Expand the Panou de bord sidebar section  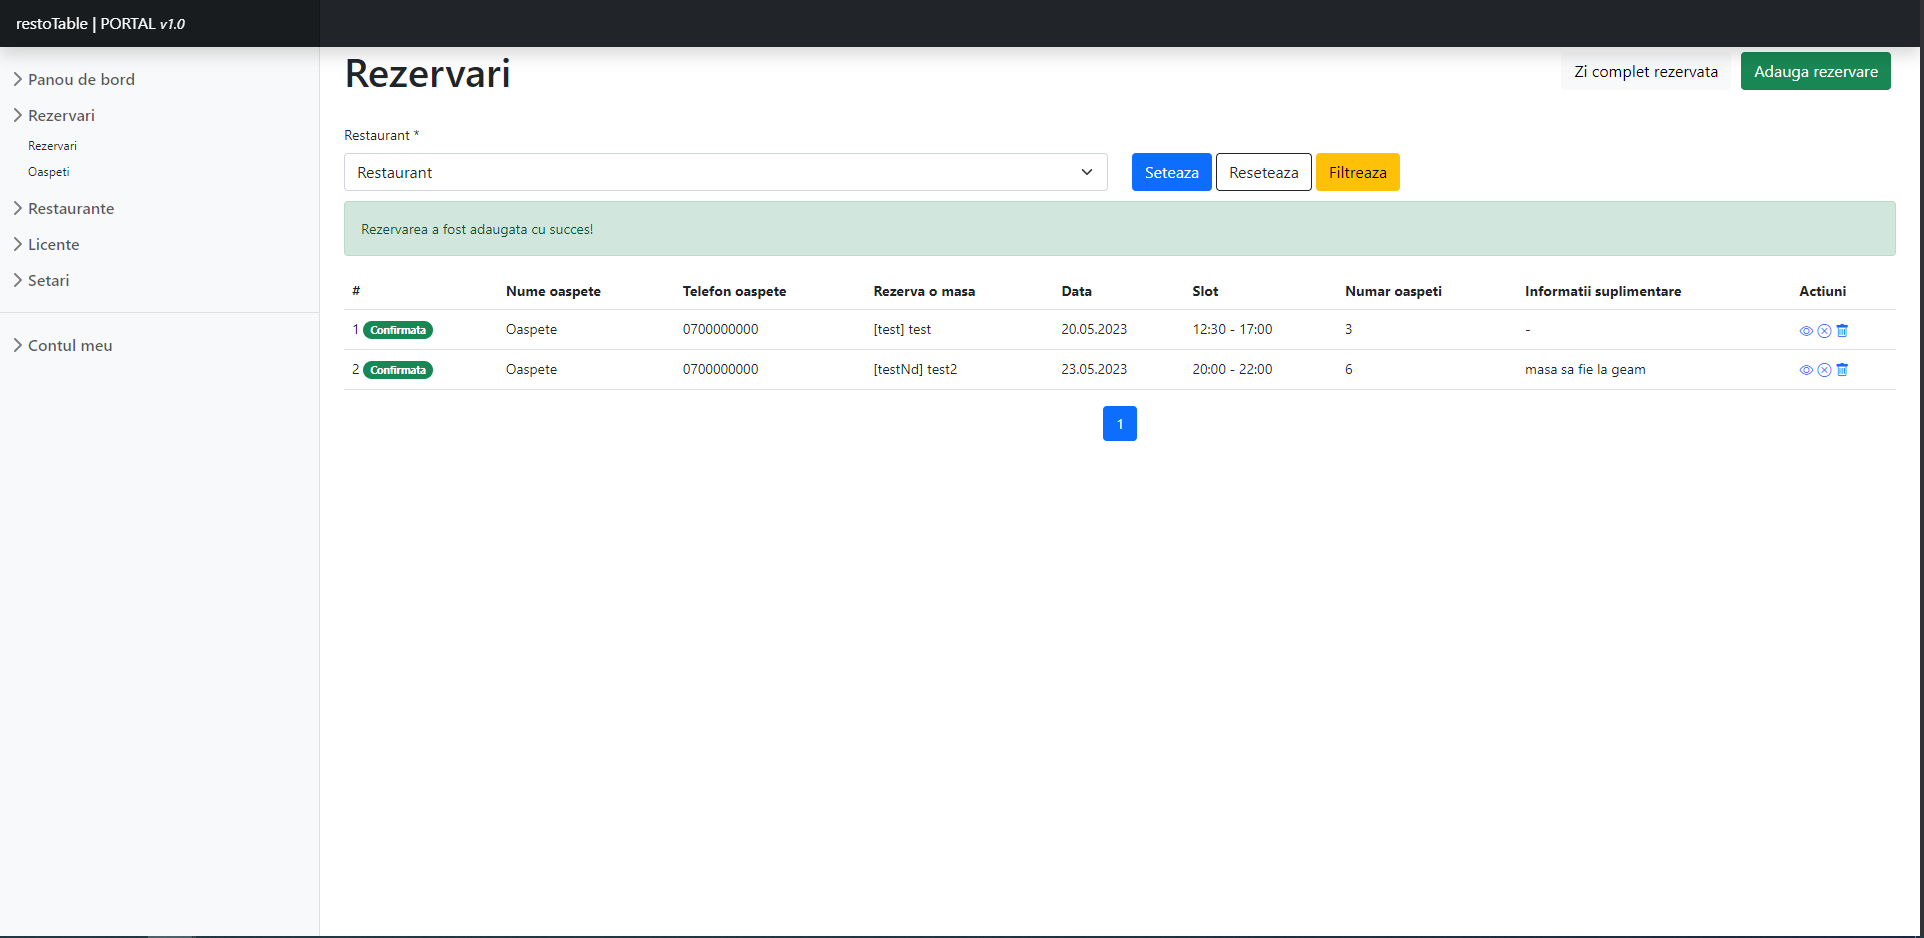tap(80, 79)
